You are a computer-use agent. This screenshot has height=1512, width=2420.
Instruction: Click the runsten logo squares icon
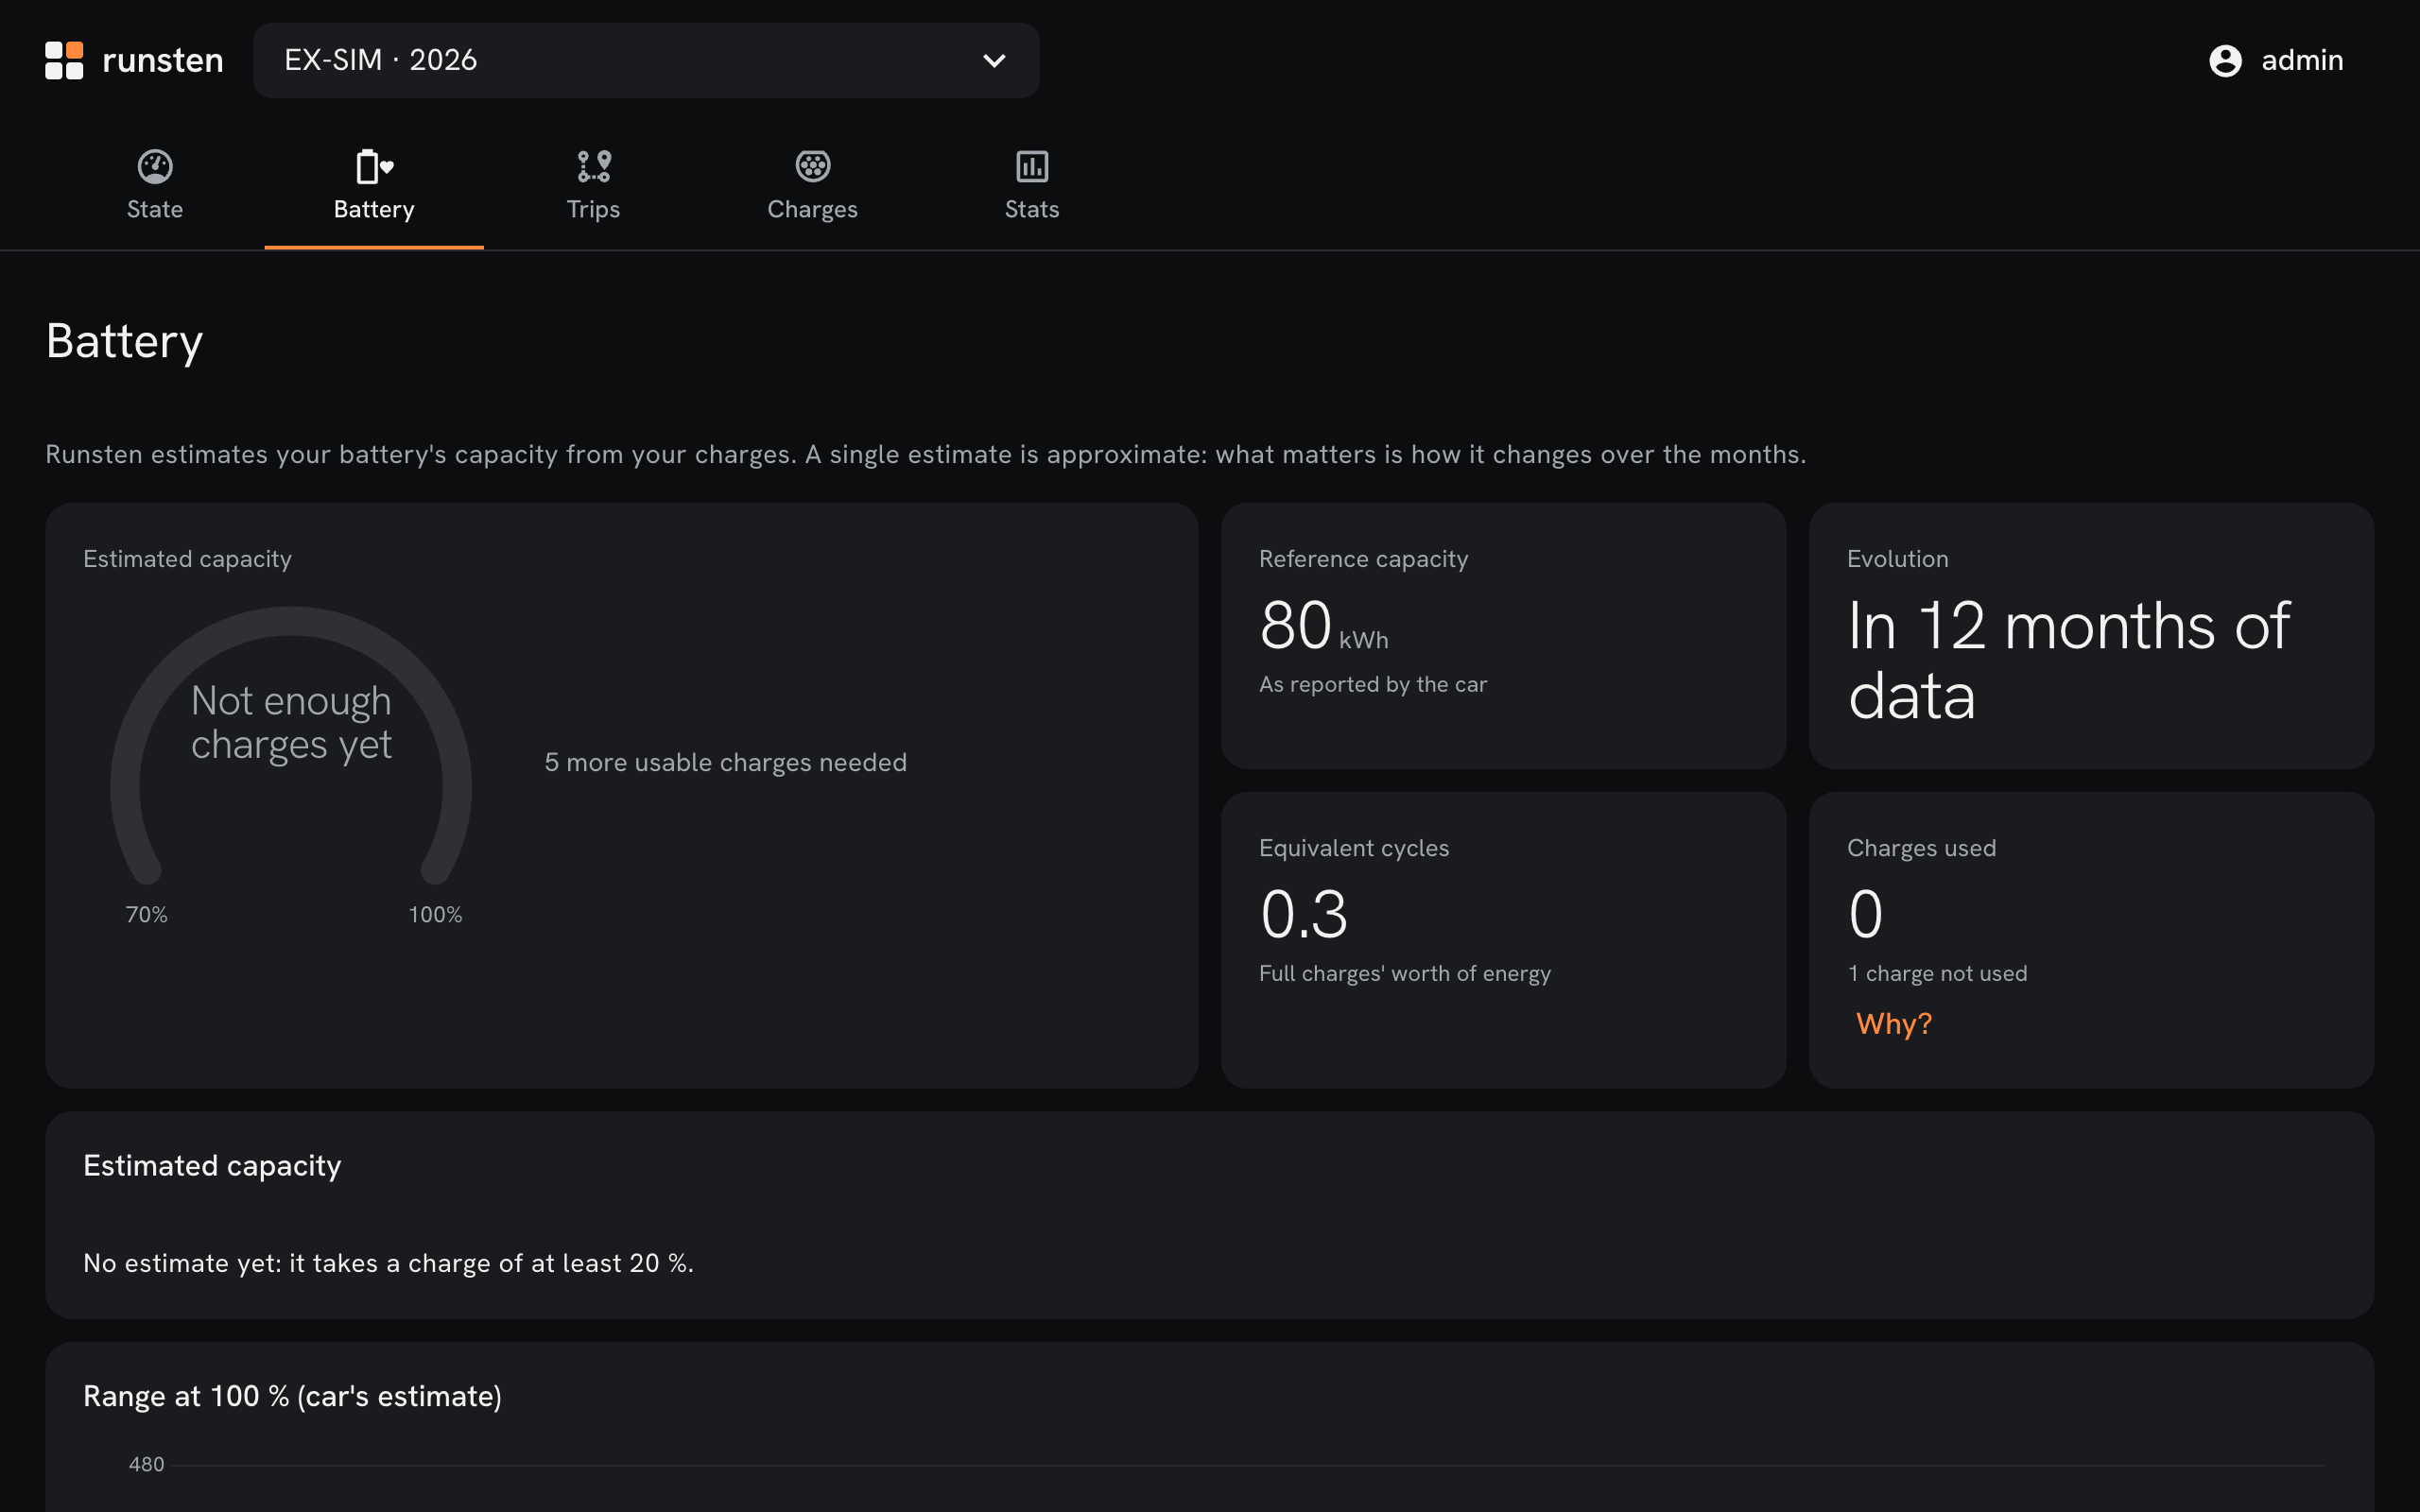64,60
